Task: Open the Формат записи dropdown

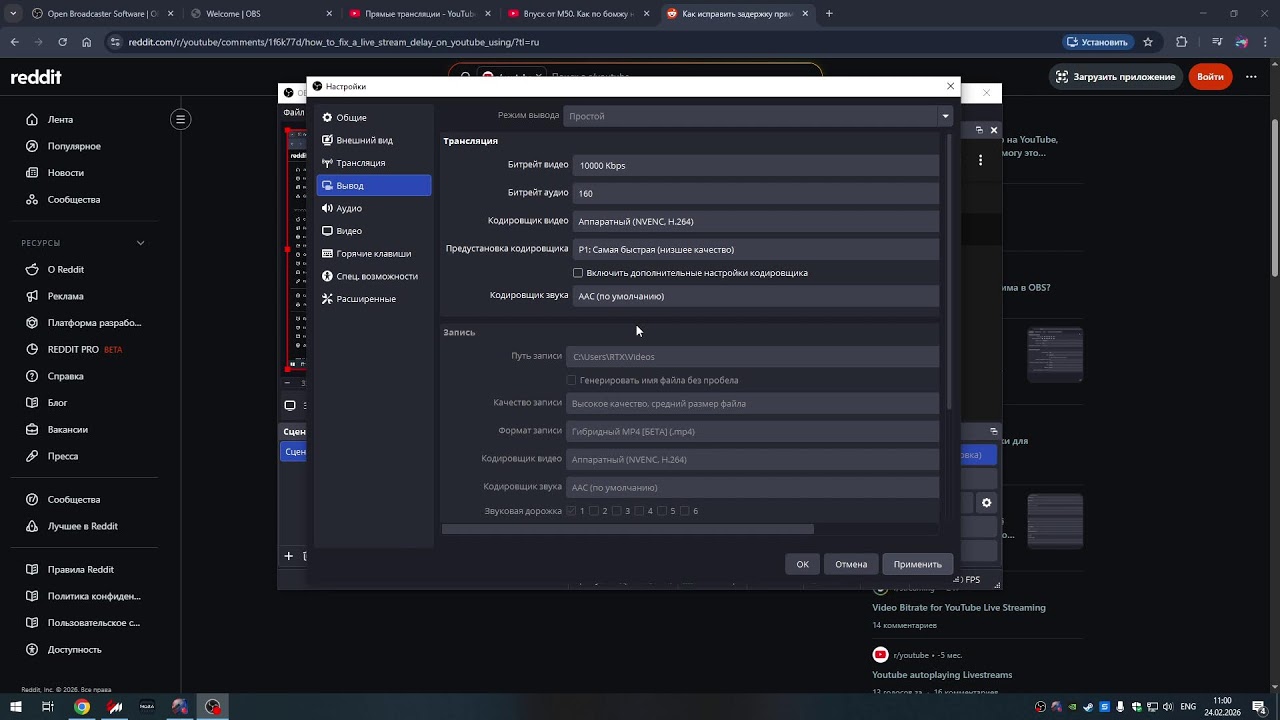Action: pos(752,432)
